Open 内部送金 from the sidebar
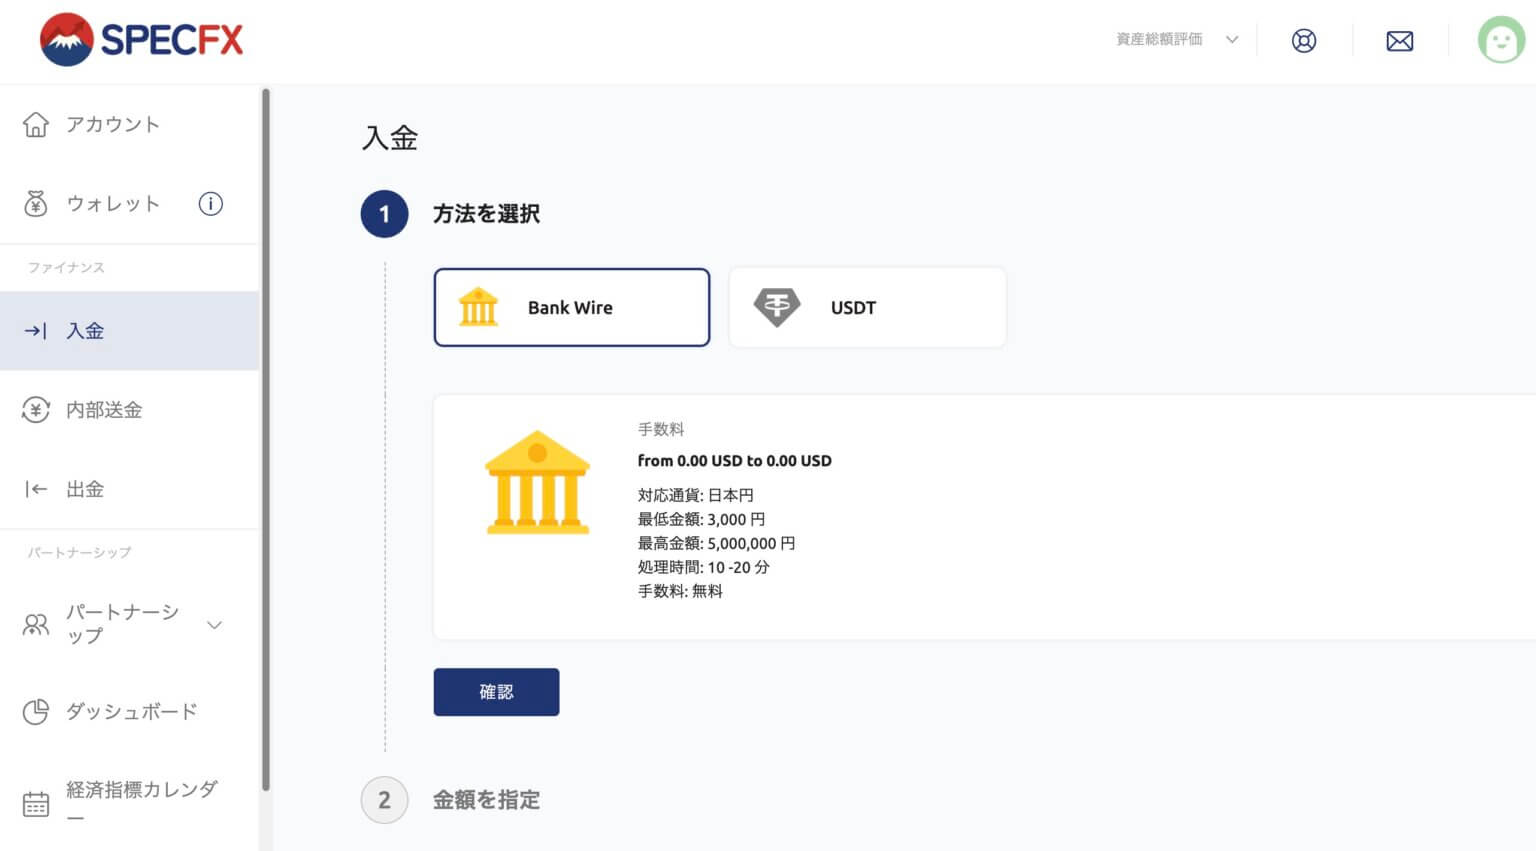The image size is (1536, 851). pos(104,410)
